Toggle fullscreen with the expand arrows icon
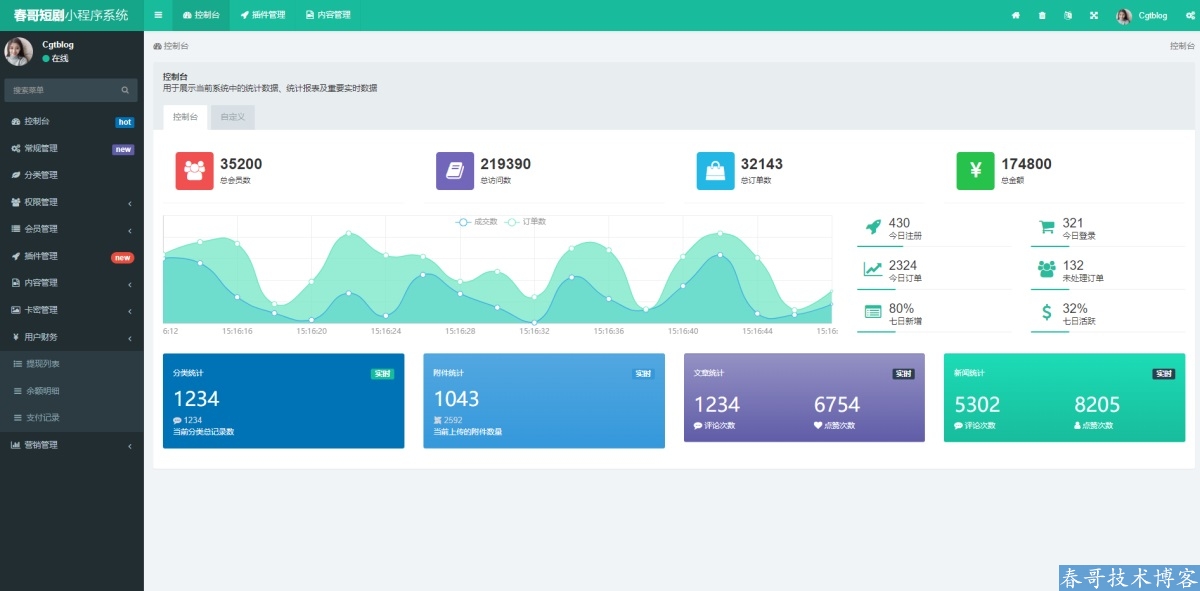Image resolution: width=1200 pixels, height=591 pixels. [1093, 15]
